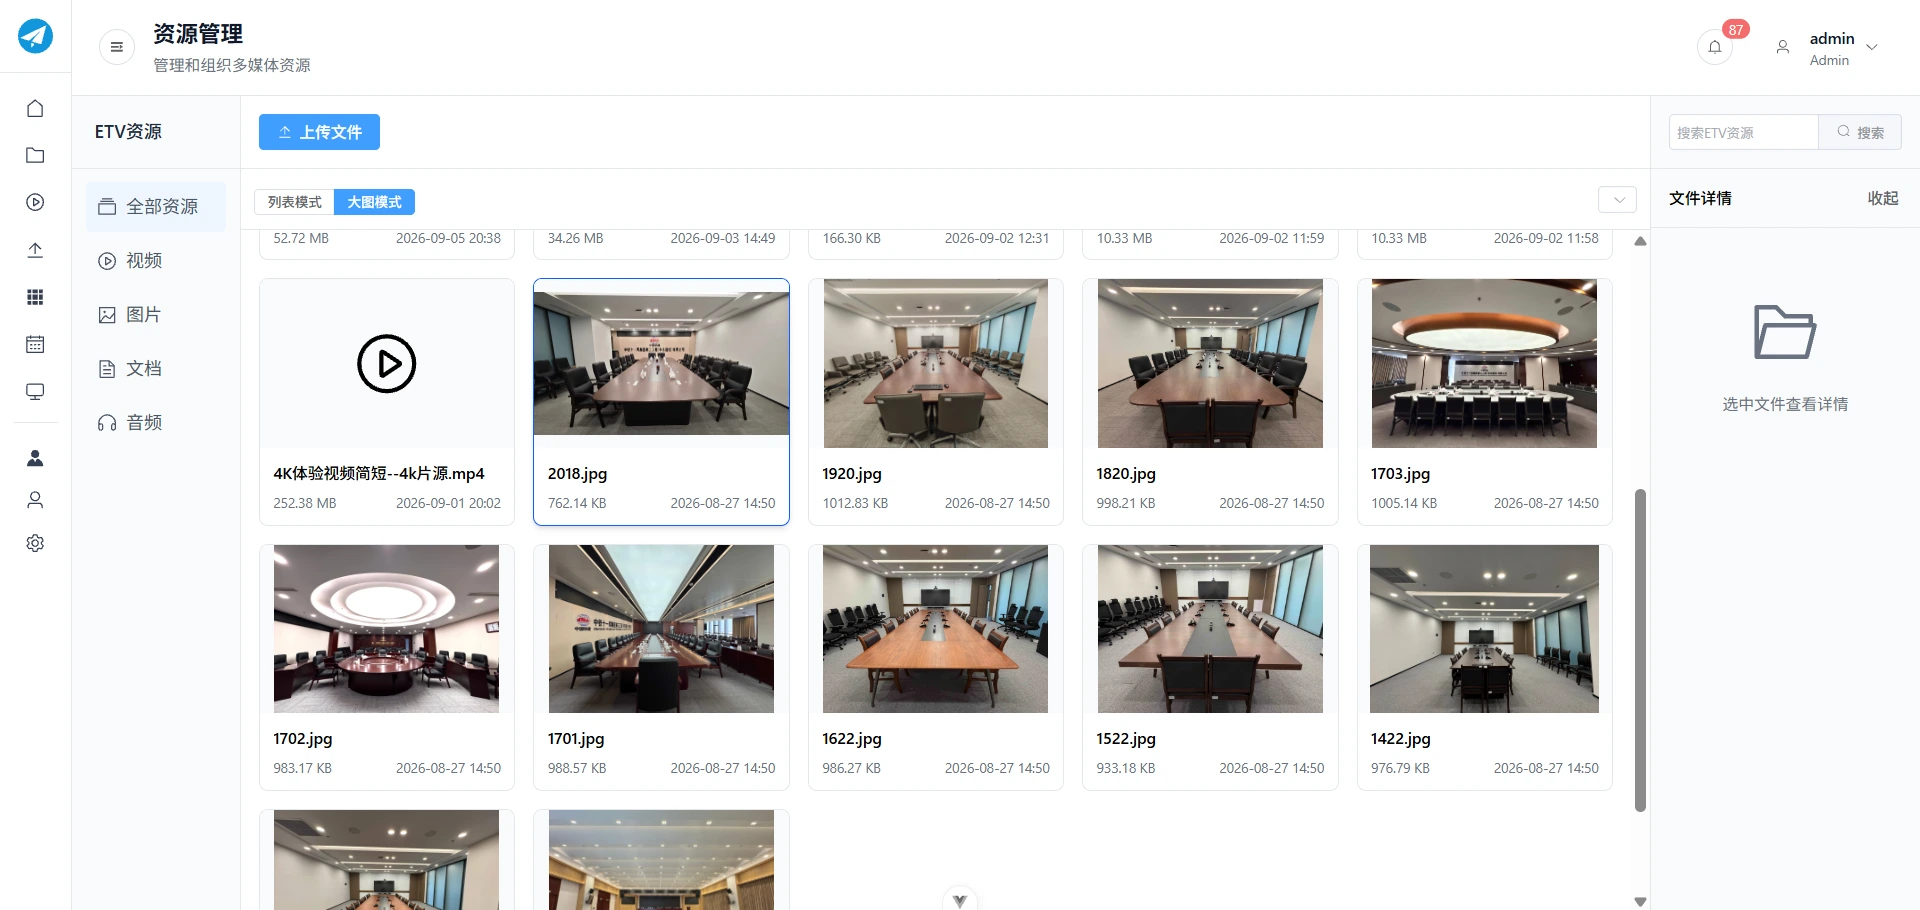
Task: Open notifications bell with 87 badge
Action: click(1715, 47)
